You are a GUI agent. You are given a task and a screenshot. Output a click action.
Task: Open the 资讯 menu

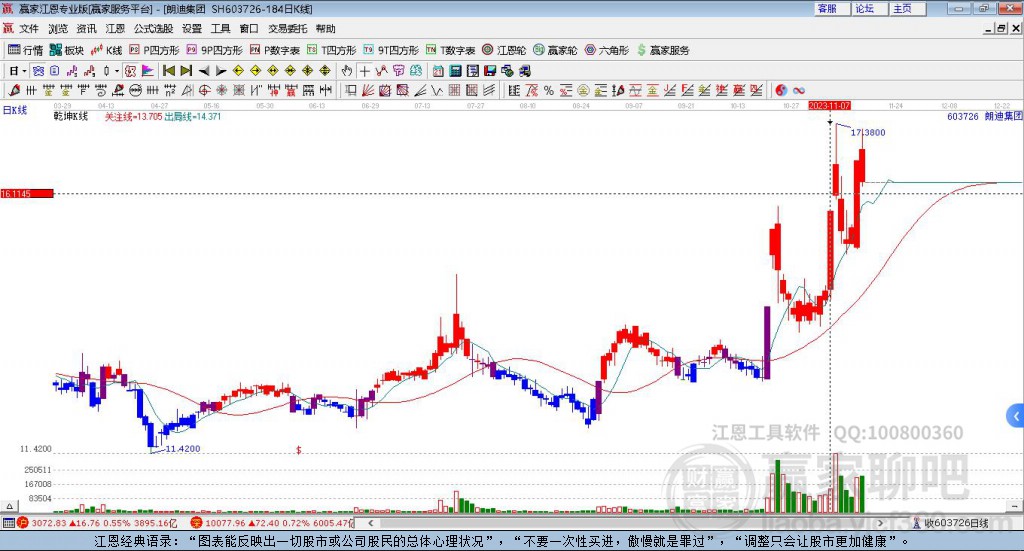click(x=86, y=29)
